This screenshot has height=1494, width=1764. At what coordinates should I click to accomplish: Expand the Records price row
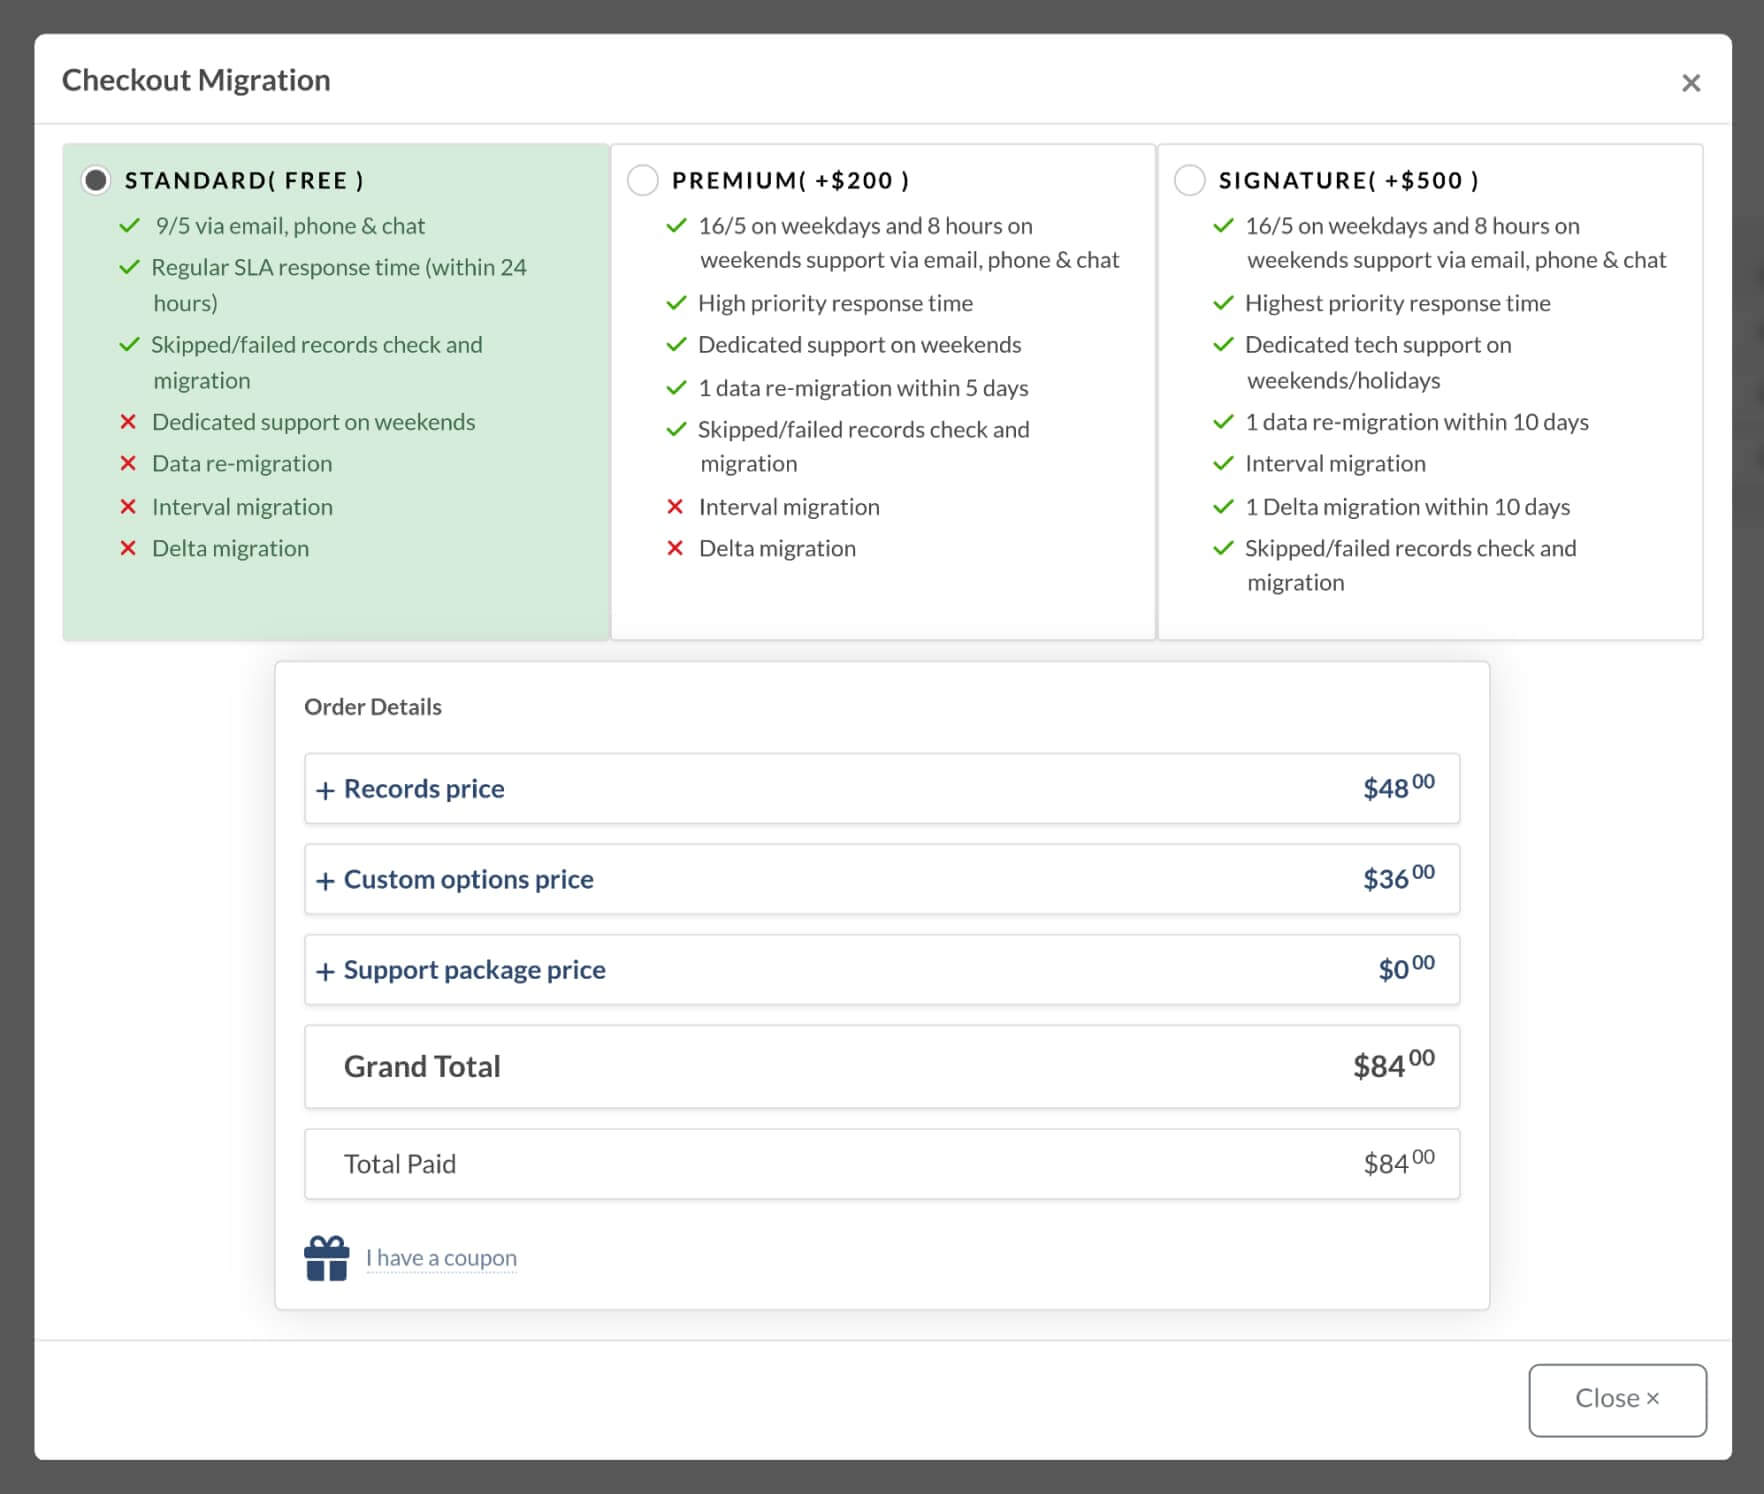881,789
